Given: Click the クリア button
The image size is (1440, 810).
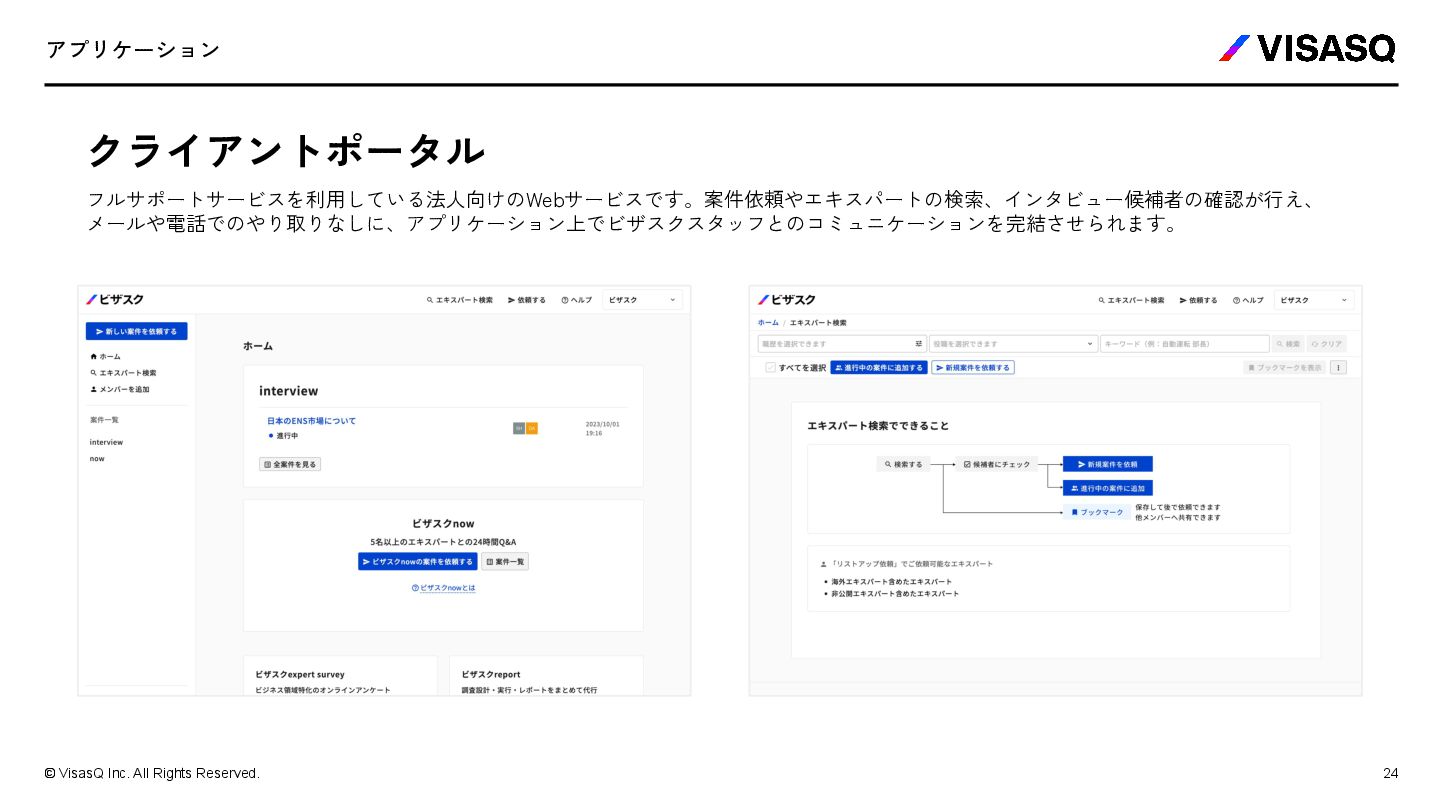Looking at the screenshot, I should 1327,343.
